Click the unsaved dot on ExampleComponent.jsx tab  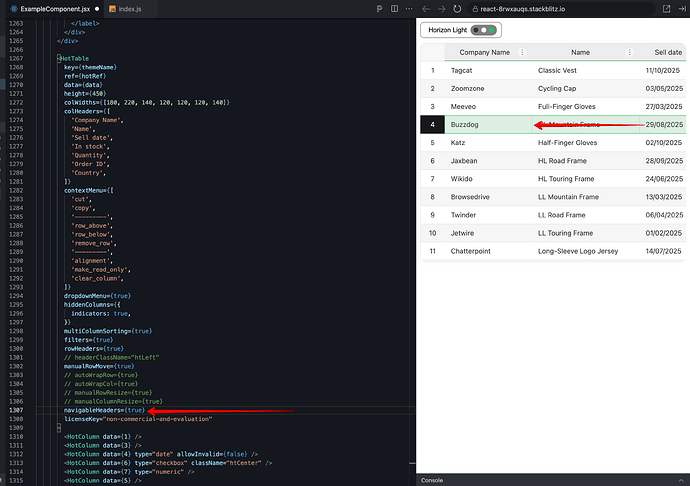97,9
